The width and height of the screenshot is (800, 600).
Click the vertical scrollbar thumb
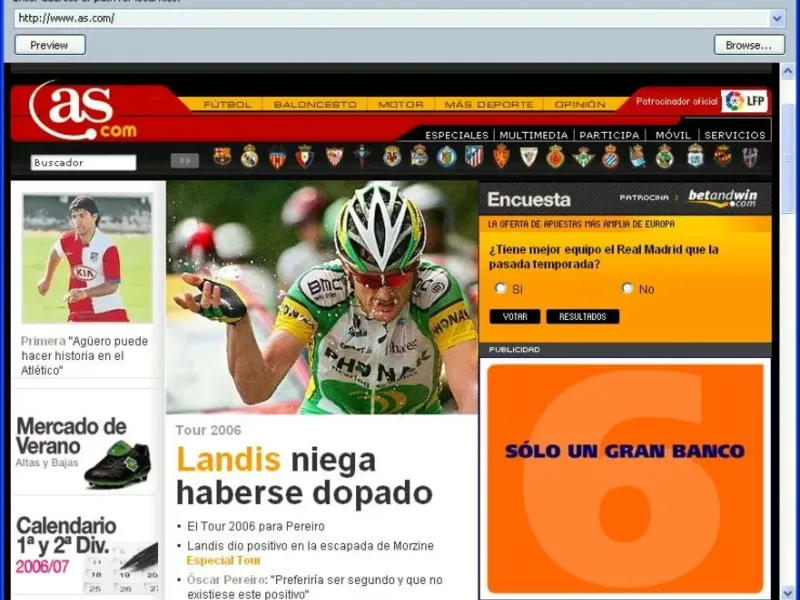787,157
